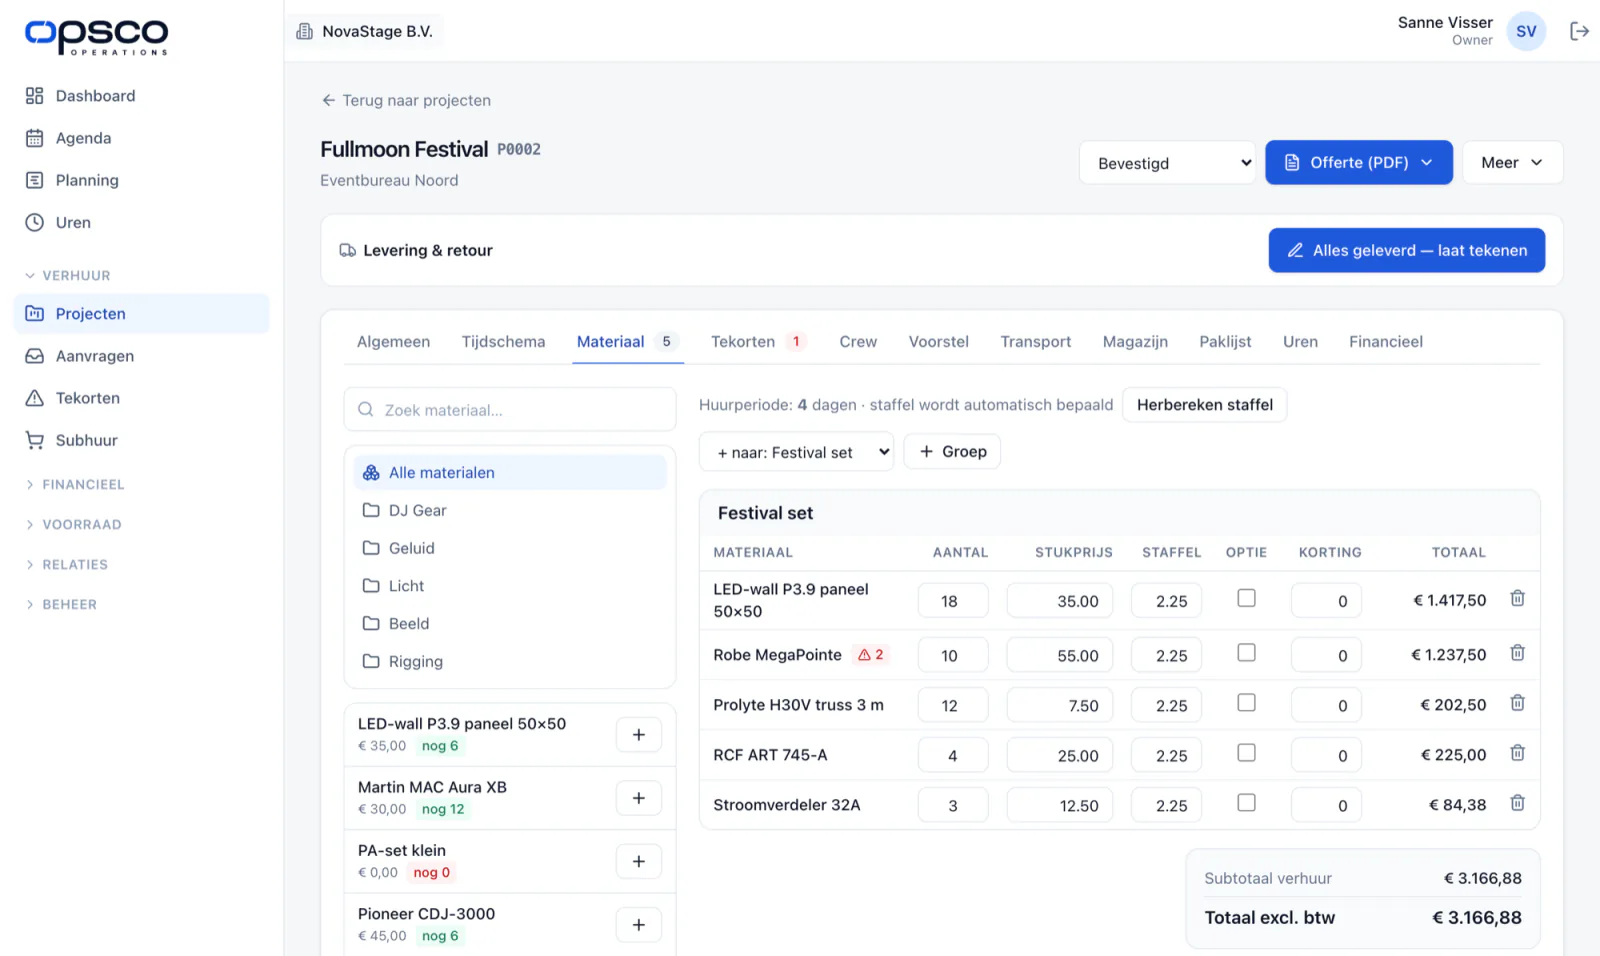
Task: Open Planning in the sidebar
Action: (x=142, y=180)
